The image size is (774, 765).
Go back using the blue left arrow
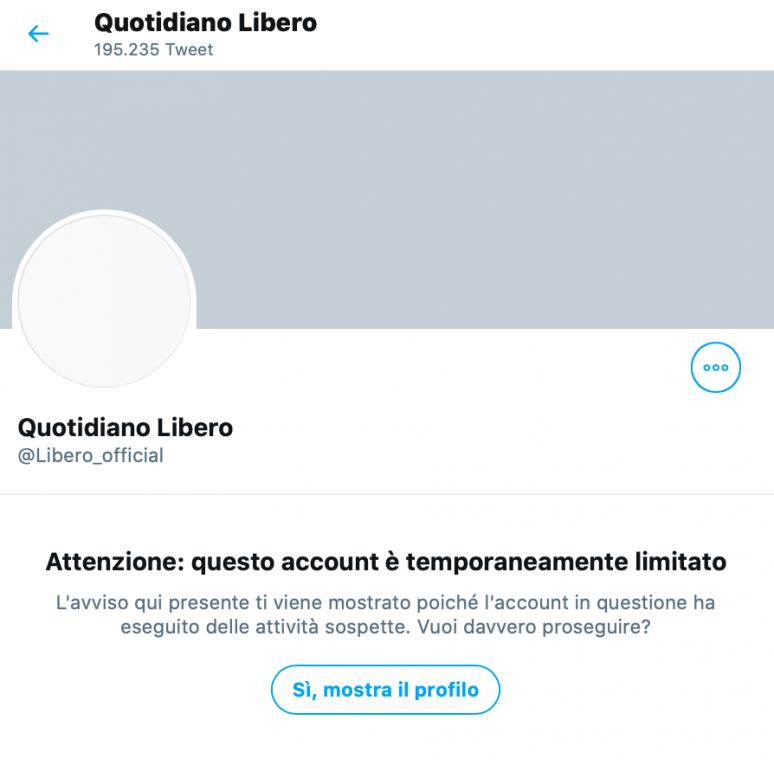pyautogui.click(x=39, y=34)
